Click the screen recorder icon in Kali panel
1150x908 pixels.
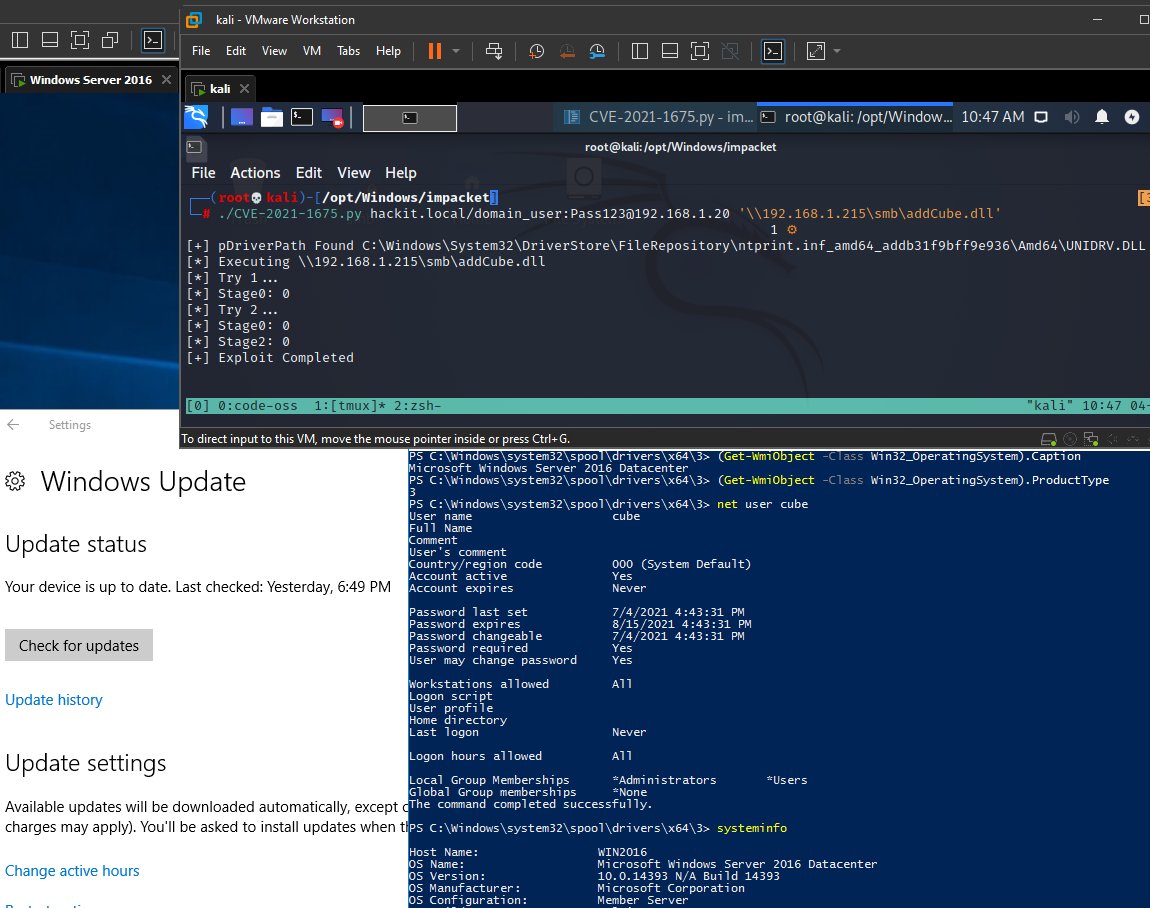coord(332,117)
